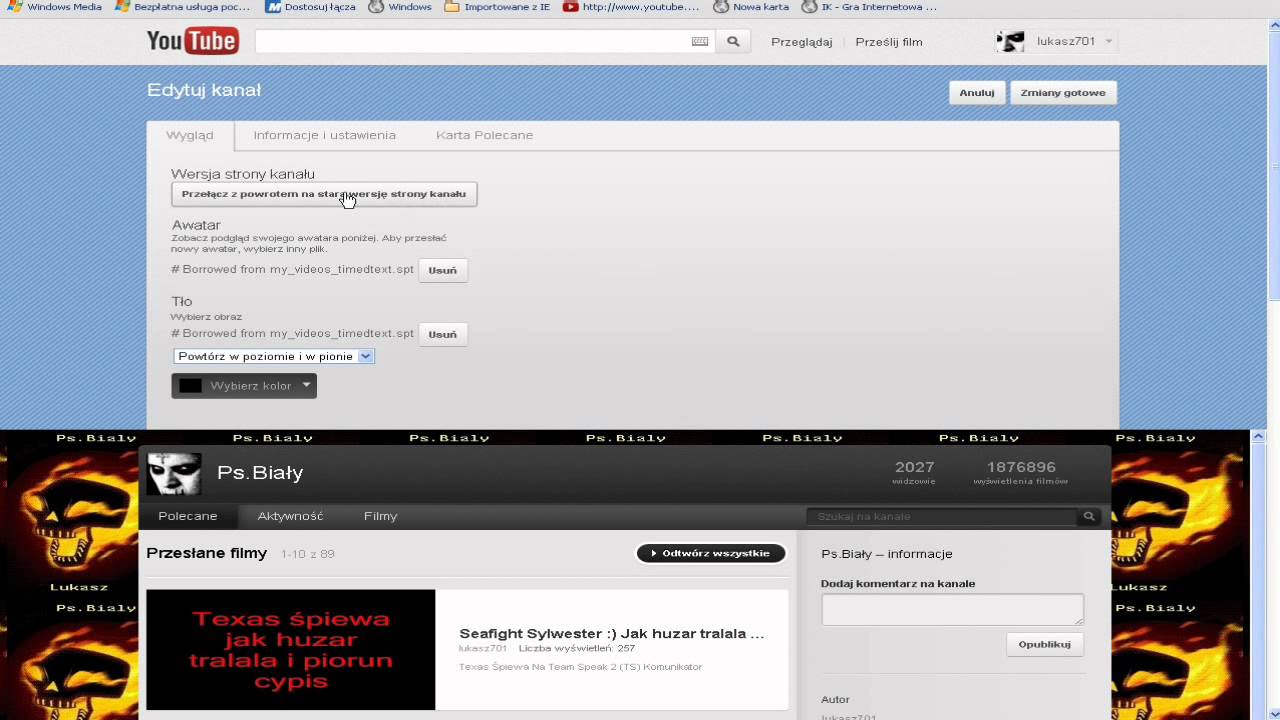
Task: Click the 1876896 wyświetlenia filmów count
Action: pos(1021,472)
